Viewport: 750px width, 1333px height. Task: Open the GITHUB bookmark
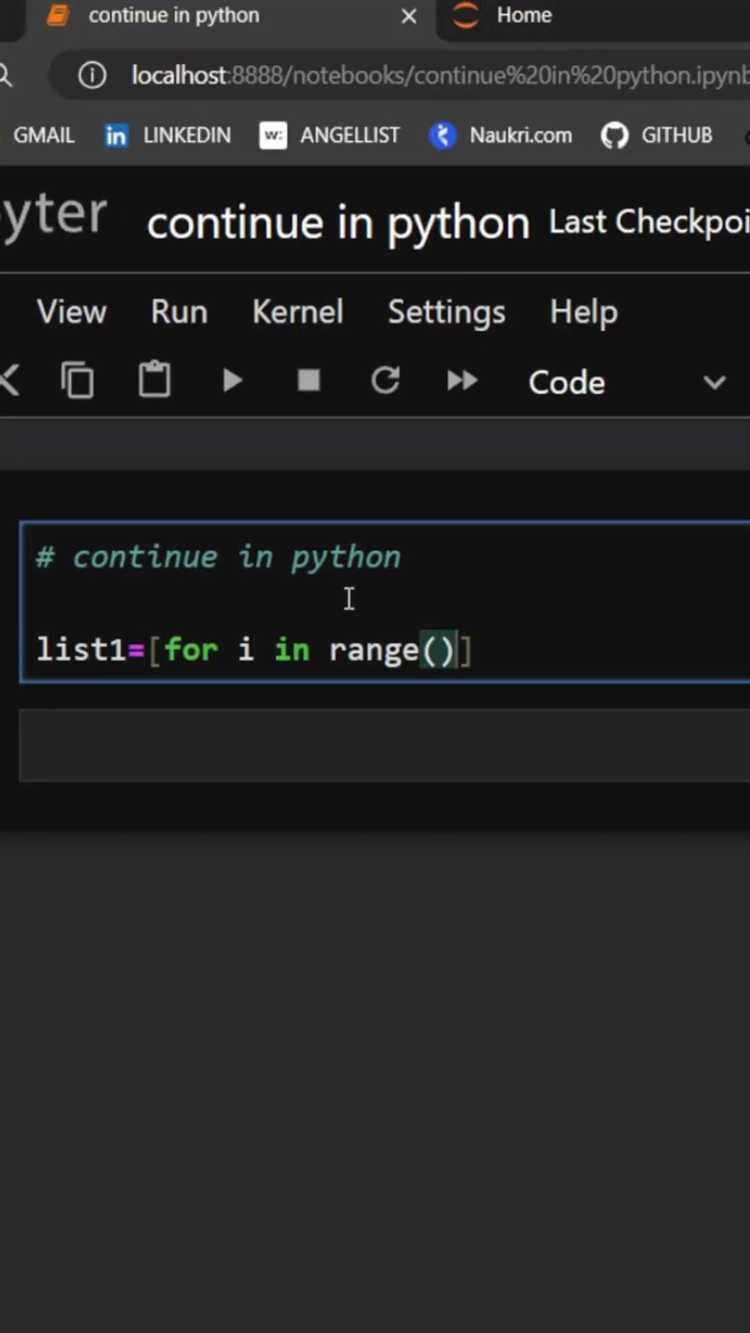(x=656, y=135)
